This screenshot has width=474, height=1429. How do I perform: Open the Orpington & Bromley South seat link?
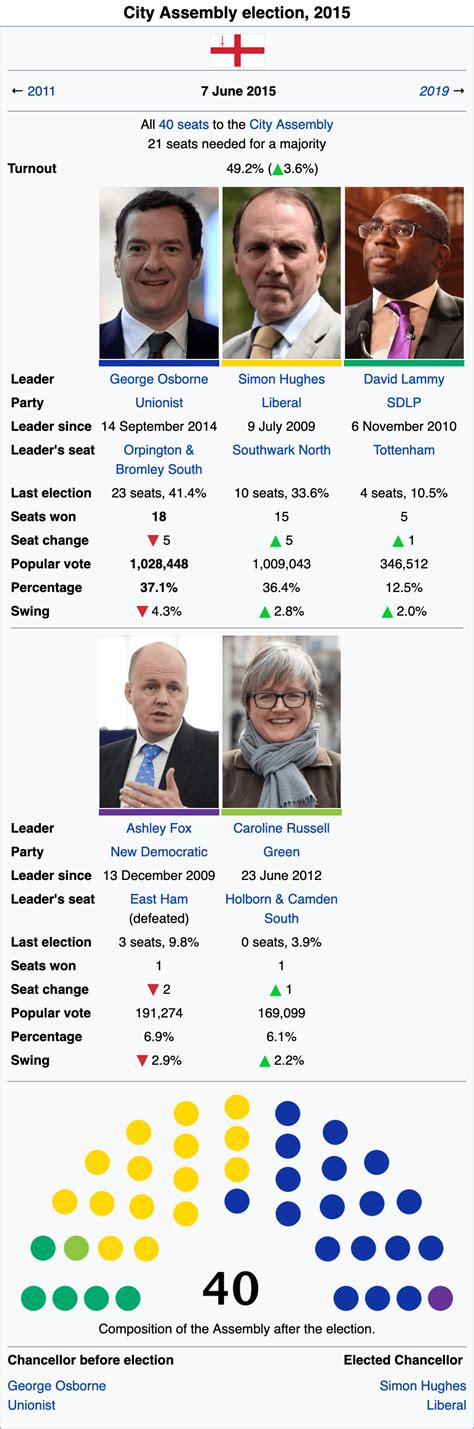(x=159, y=460)
